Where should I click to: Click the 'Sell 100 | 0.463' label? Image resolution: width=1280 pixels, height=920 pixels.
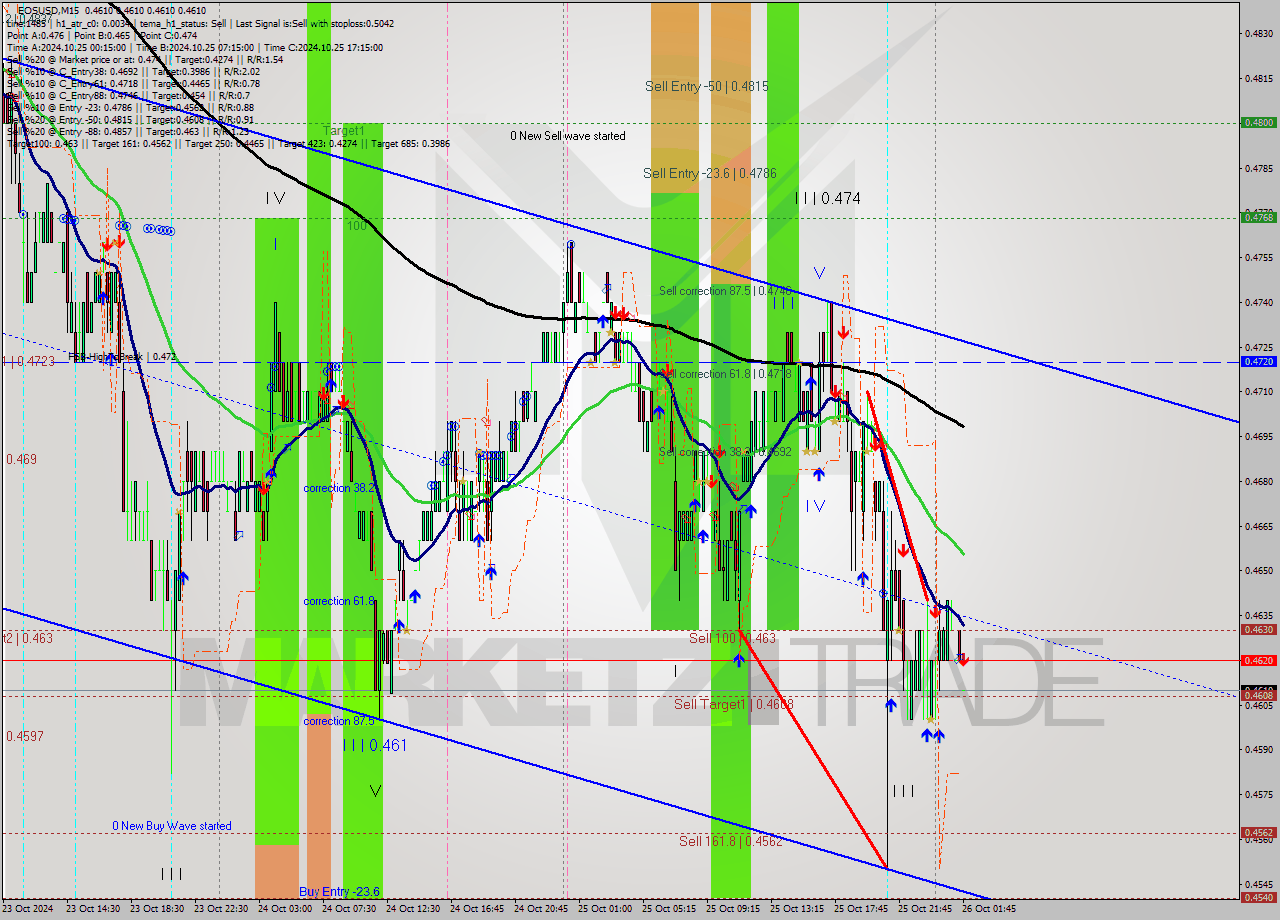tap(732, 637)
